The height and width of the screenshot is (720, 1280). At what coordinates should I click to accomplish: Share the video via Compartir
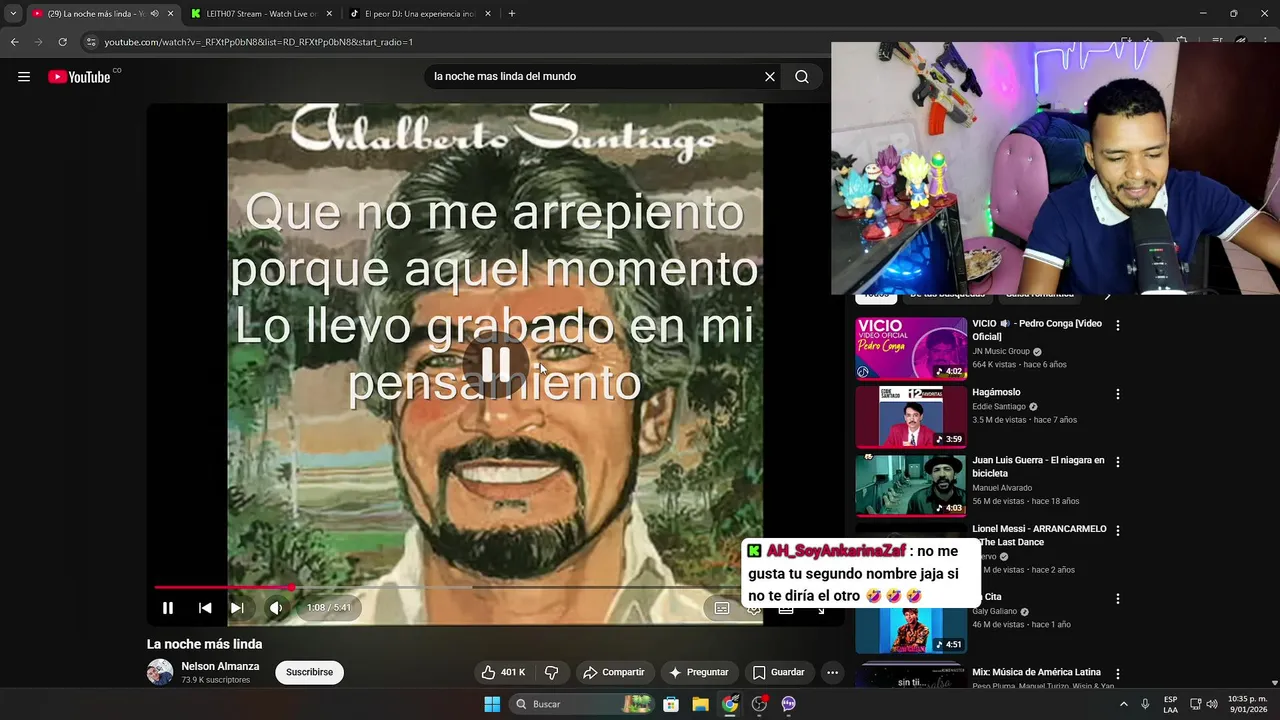pyautogui.click(x=614, y=672)
